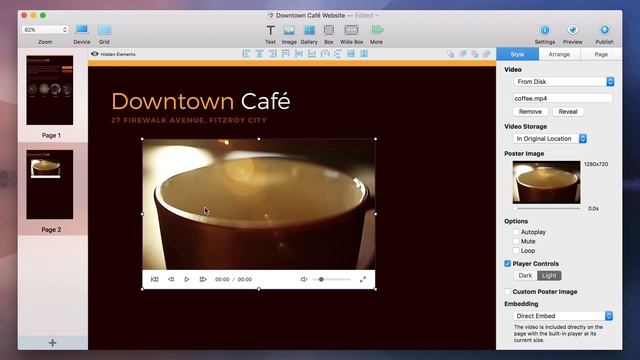Viewport: 640px width, 360px height.
Task: Align right edges icon
Action: click(x=272, y=54)
